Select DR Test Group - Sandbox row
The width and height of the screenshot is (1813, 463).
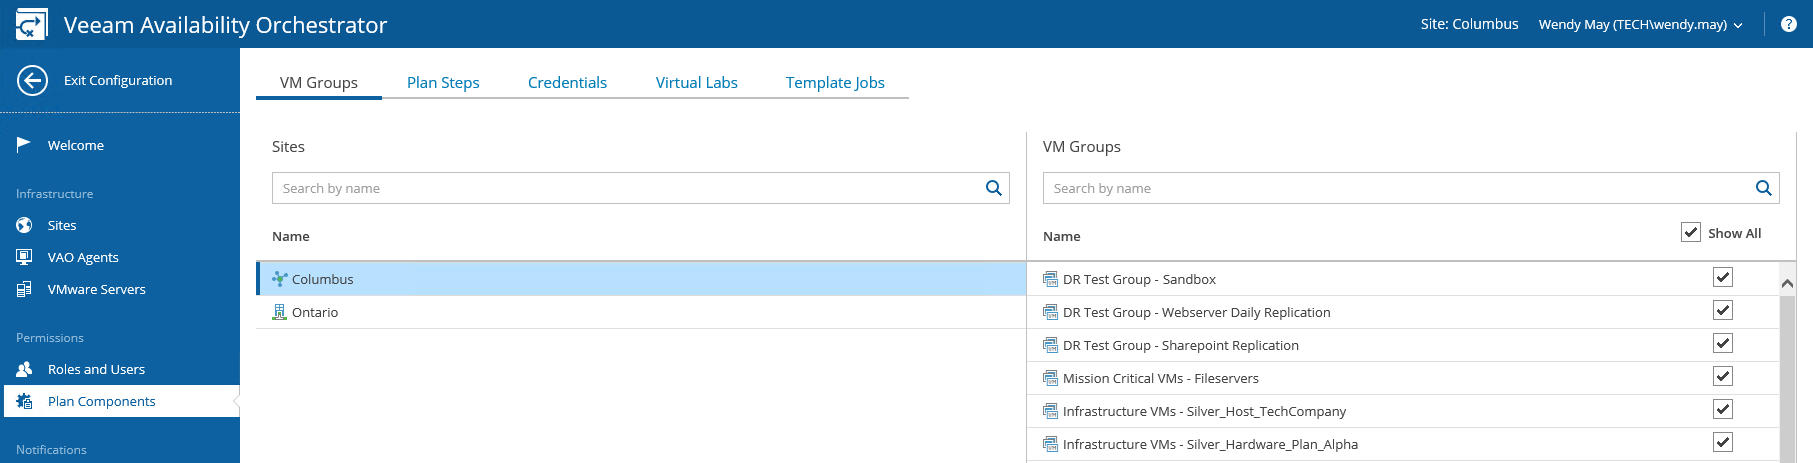point(1403,279)
